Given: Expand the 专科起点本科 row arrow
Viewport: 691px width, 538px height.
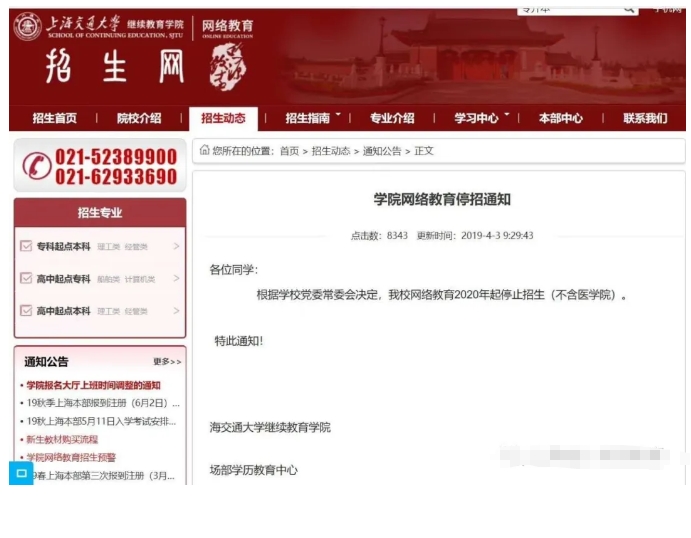Looking at the screenshot, I should click(176, 246).
